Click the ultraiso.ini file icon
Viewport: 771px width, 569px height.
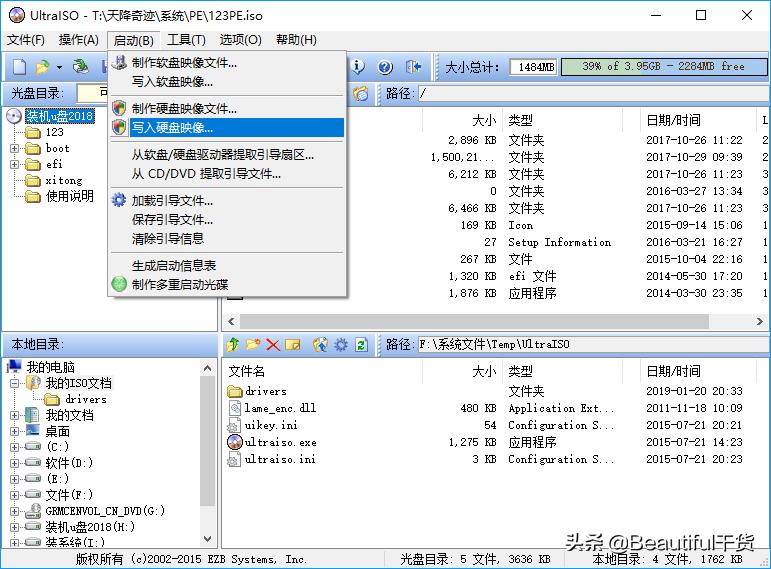(x=233, y=459)
